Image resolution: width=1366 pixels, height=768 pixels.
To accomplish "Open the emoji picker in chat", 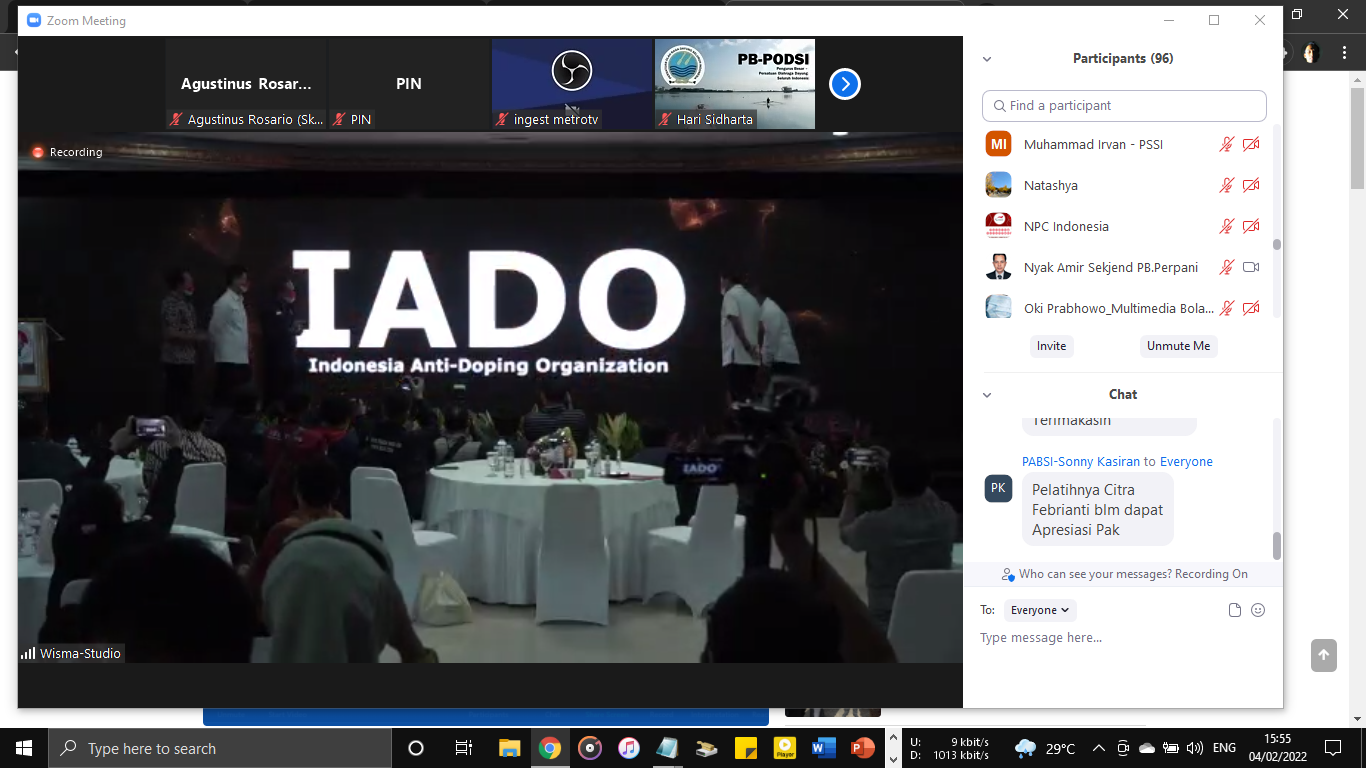I will click(x=1258, y=610).
